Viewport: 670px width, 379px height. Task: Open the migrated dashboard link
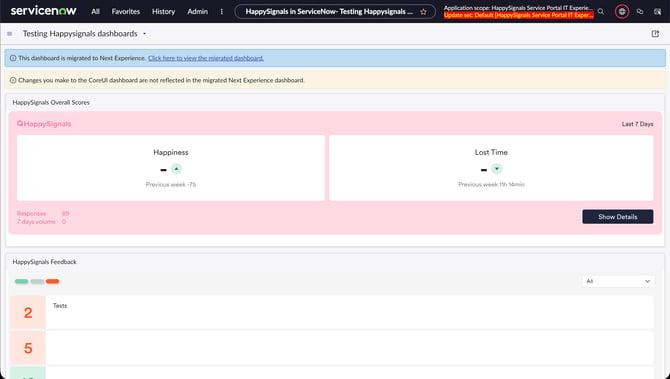point(206,58)
